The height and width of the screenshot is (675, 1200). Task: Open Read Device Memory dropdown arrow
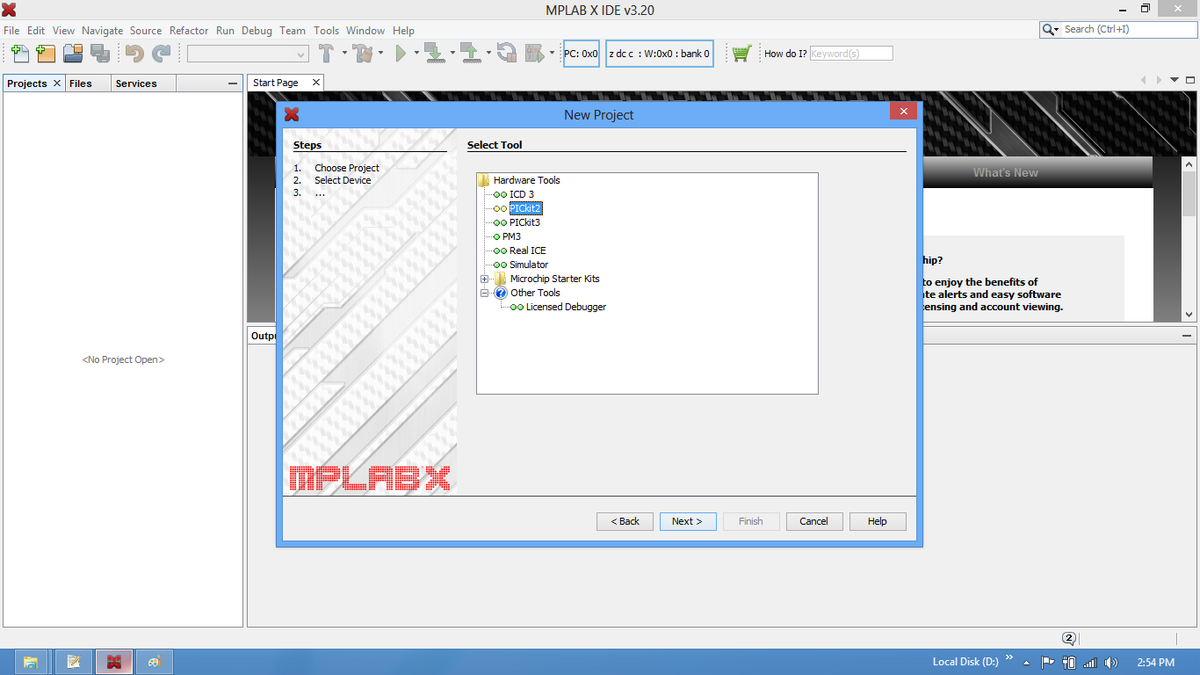[x=488, y=53]
